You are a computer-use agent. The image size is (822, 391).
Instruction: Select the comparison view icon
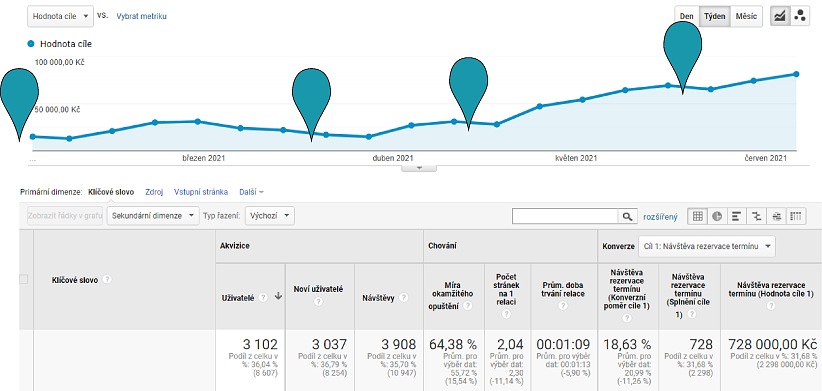pos(756,216)
